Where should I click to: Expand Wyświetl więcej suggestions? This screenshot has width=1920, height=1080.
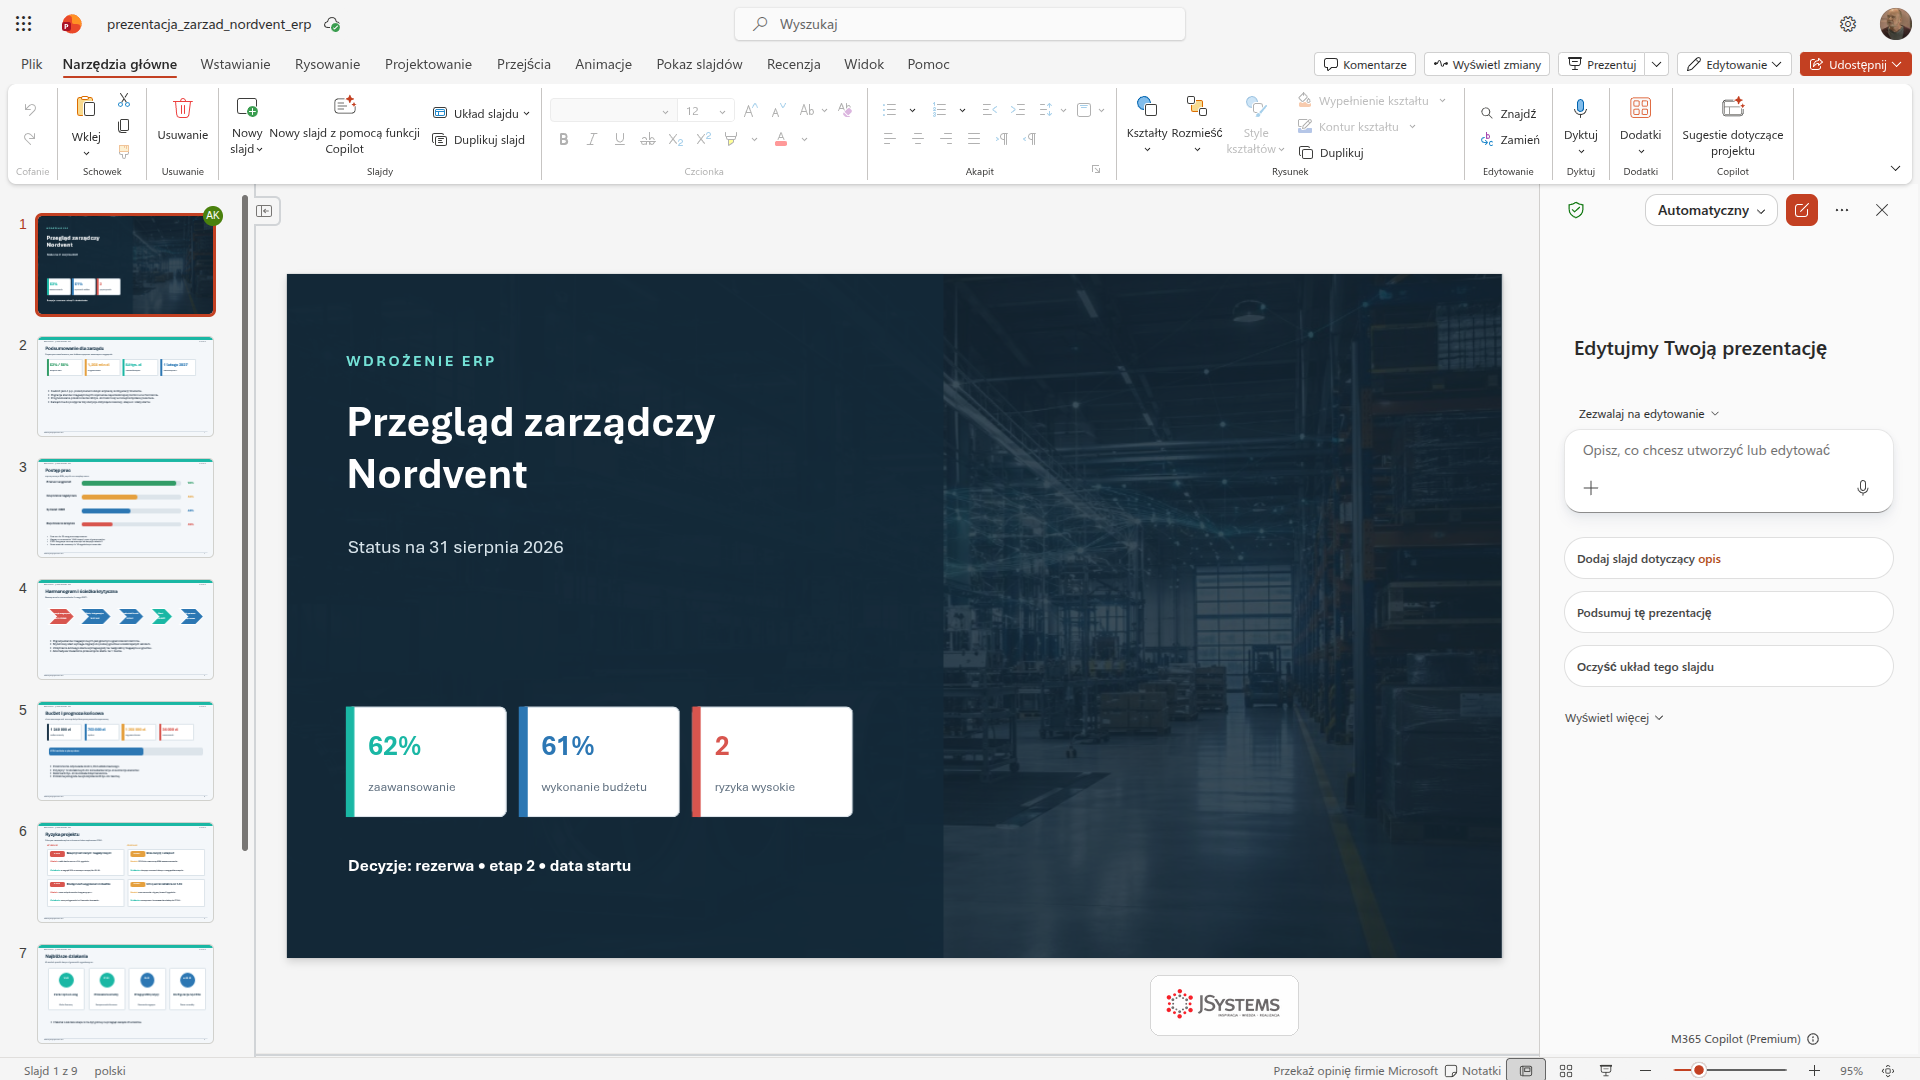(1614, 718)
